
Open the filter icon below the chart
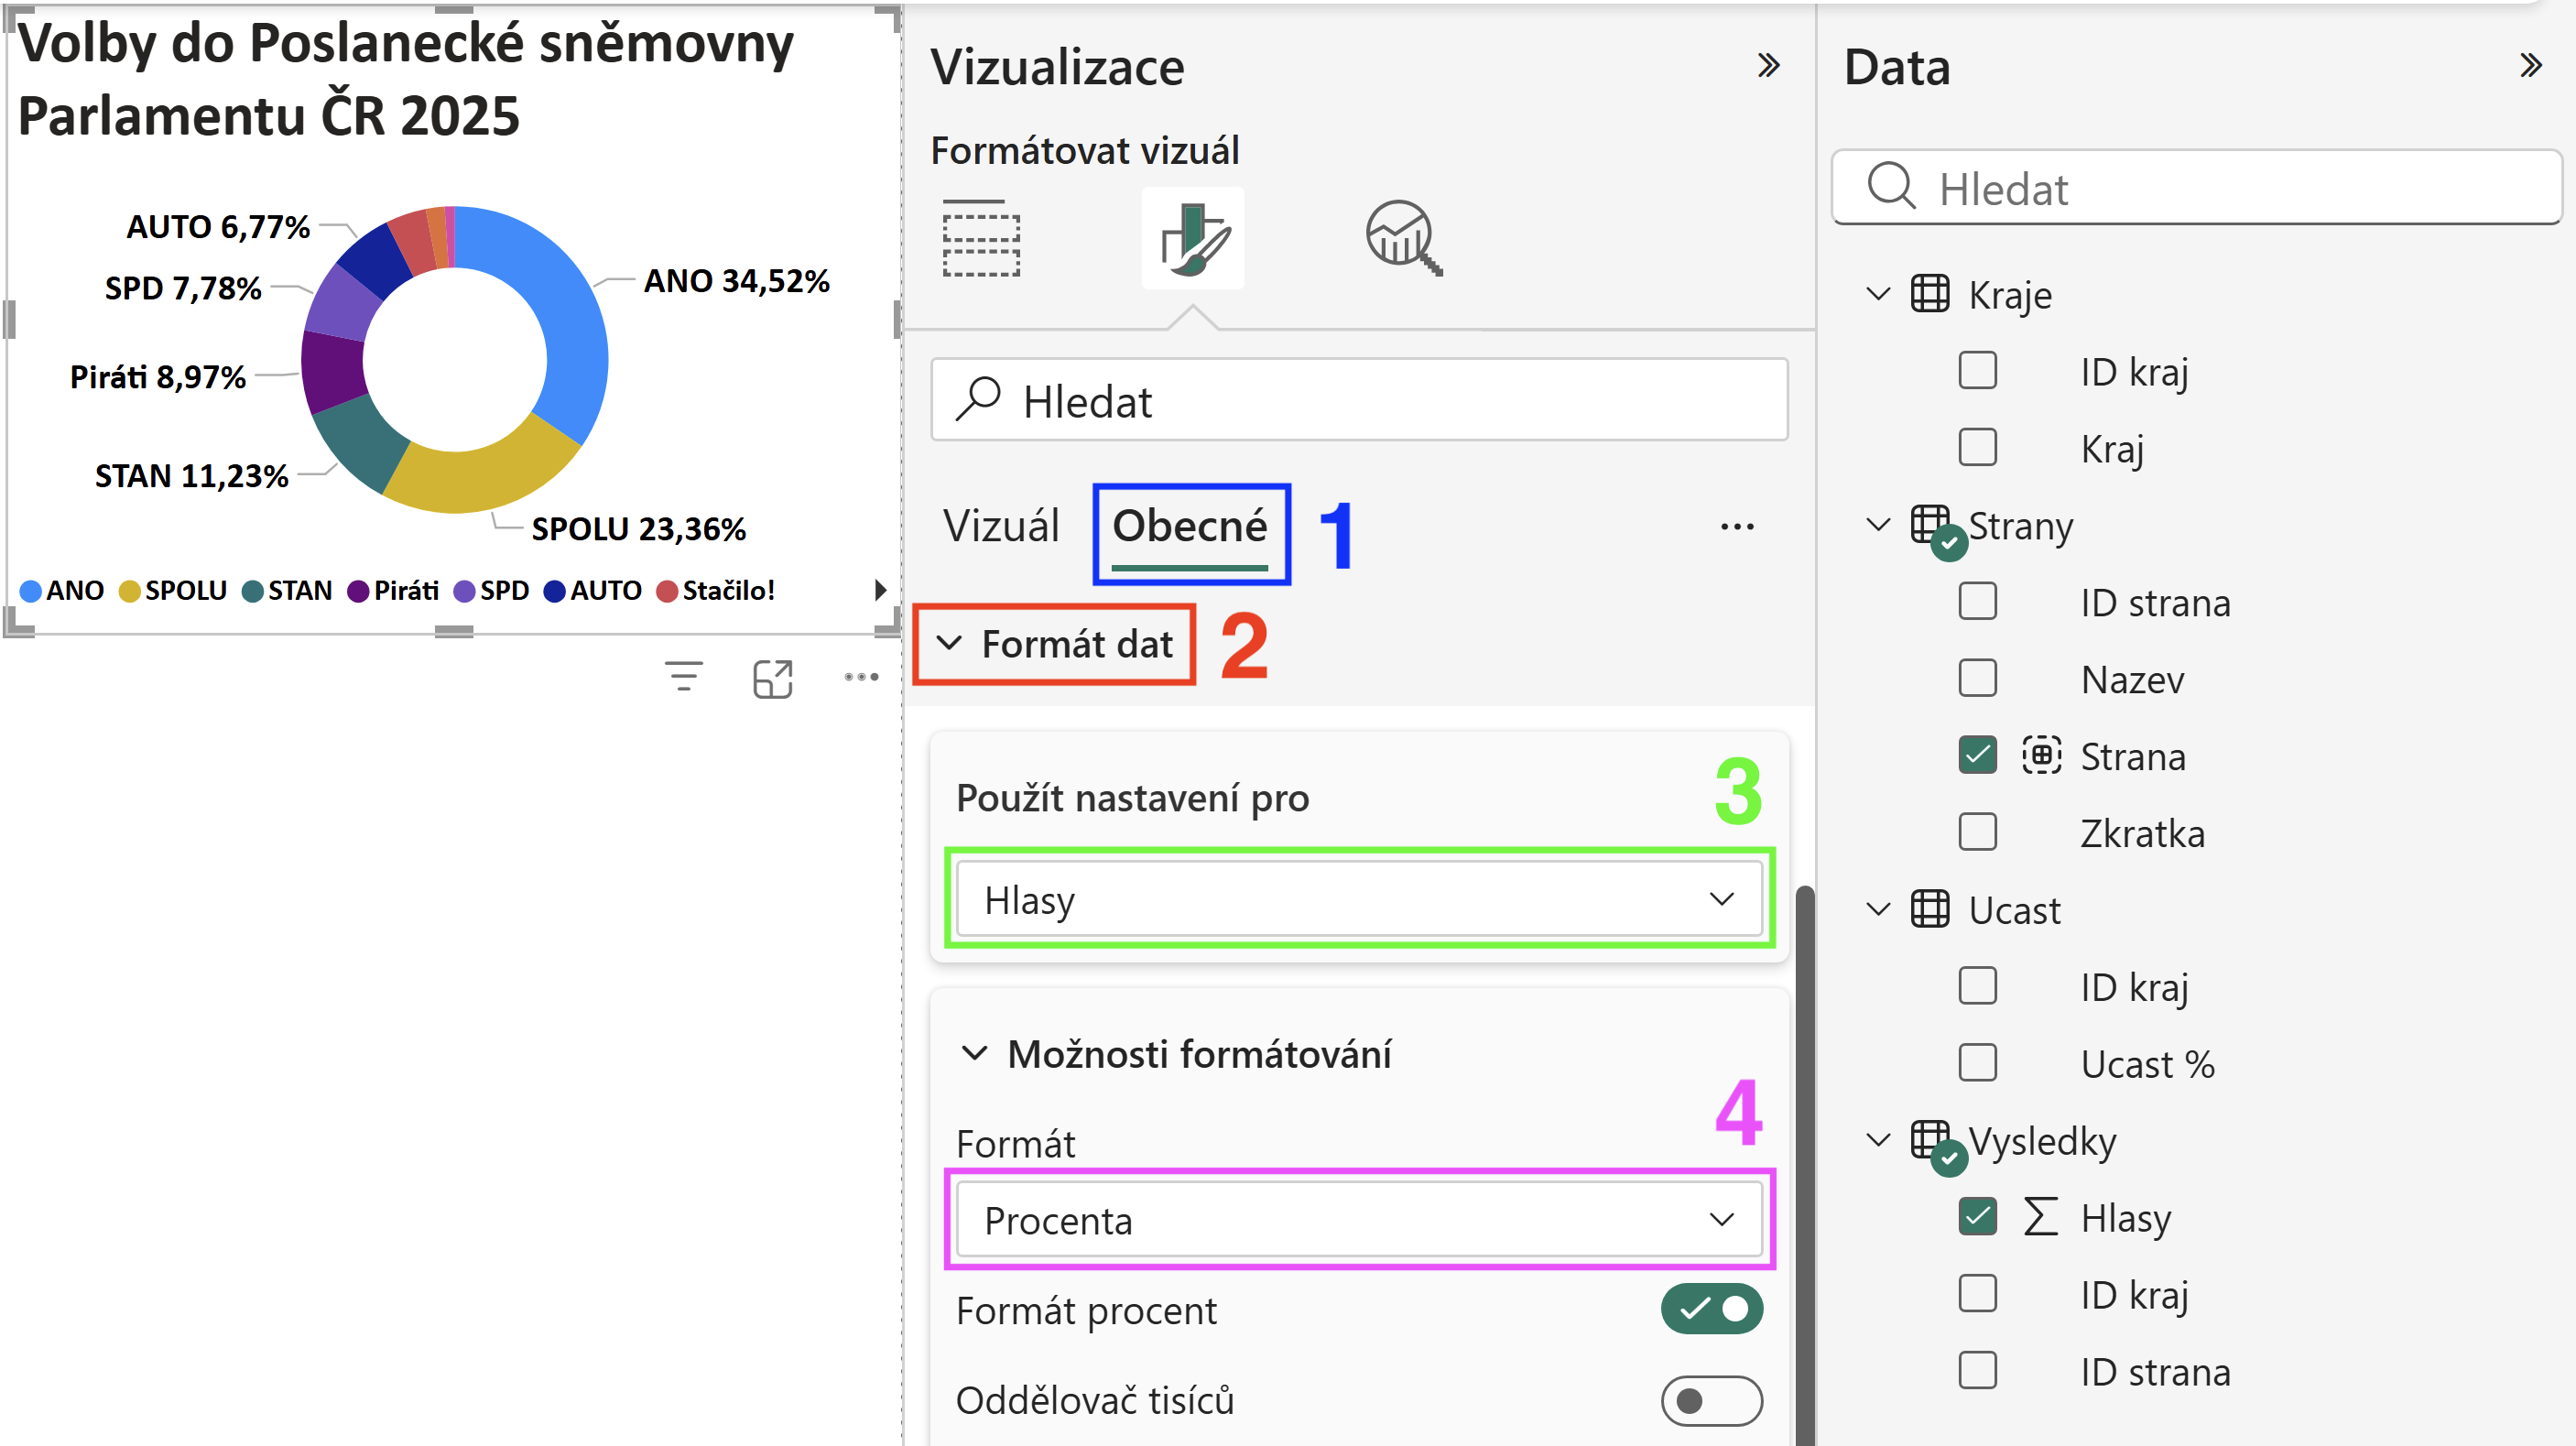coord(684,677)
